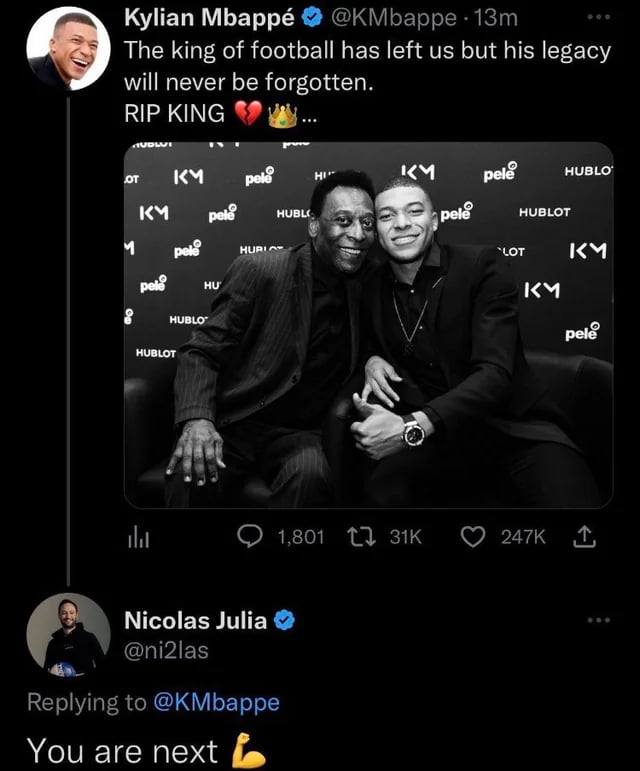
Task: Open the three-dot menu on Mbappé's tweet
Action: click(598, 19)
